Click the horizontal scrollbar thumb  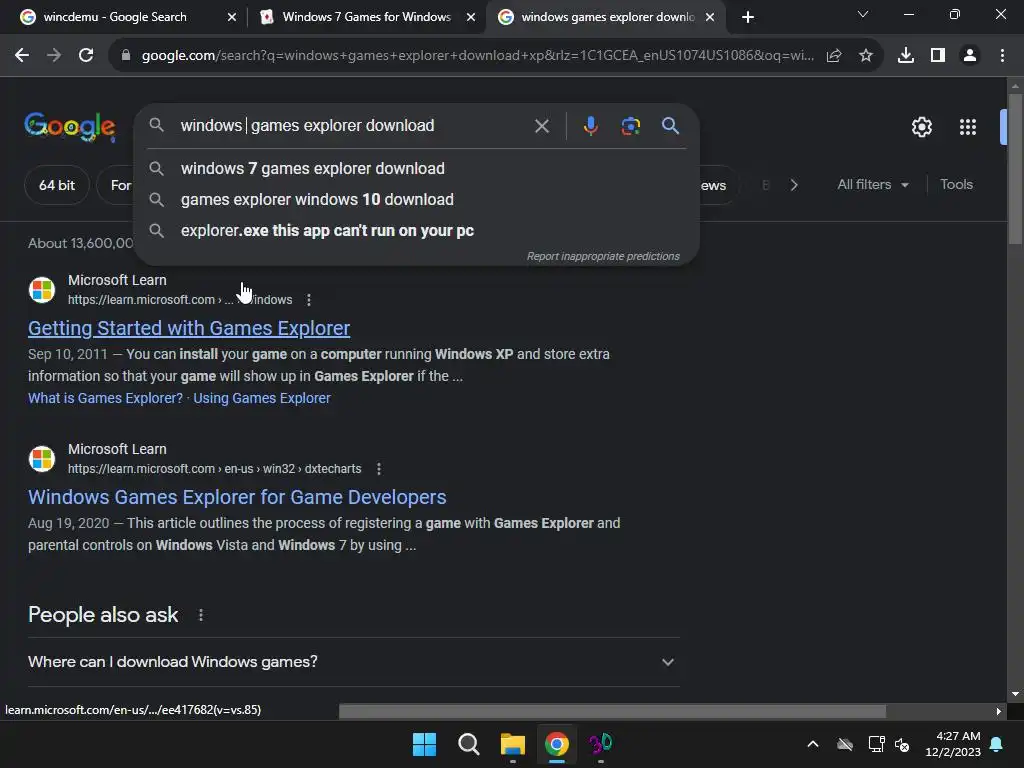click(612, 711)
